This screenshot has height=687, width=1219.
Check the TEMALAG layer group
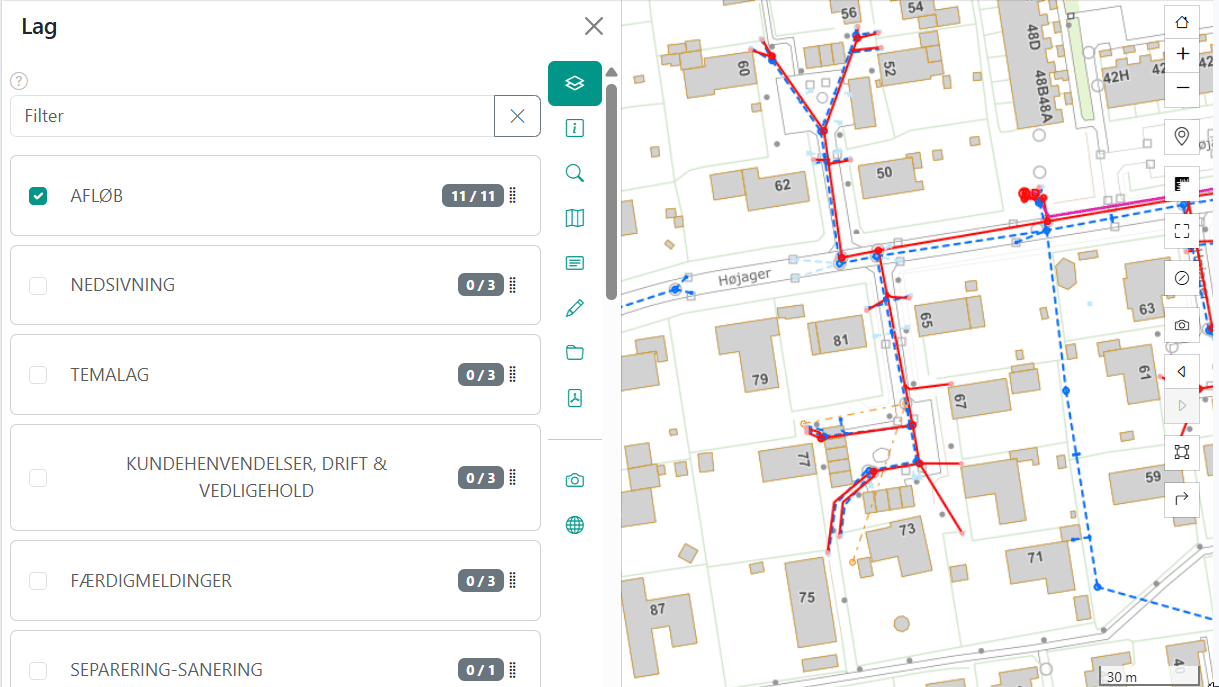(x=38, y=375)
